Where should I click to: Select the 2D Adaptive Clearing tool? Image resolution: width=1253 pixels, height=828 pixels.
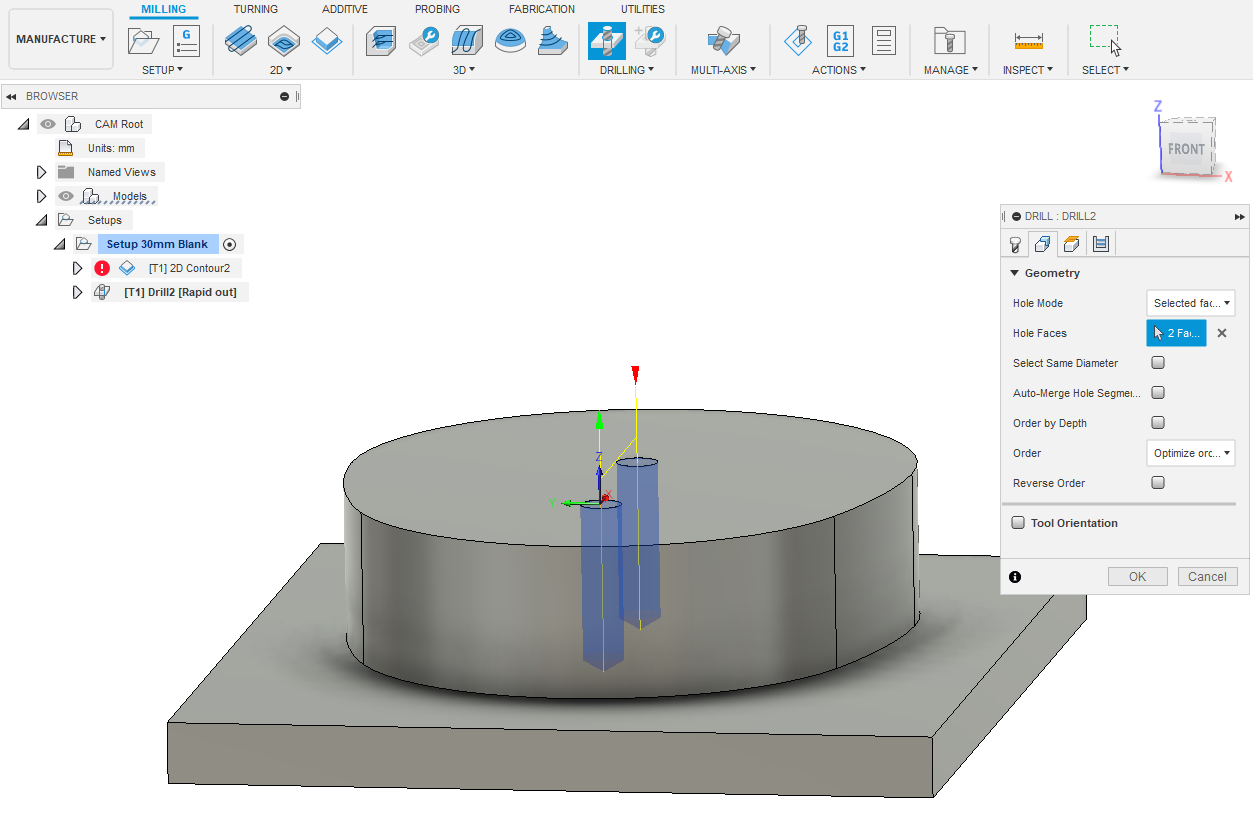(x=239, y=41)
